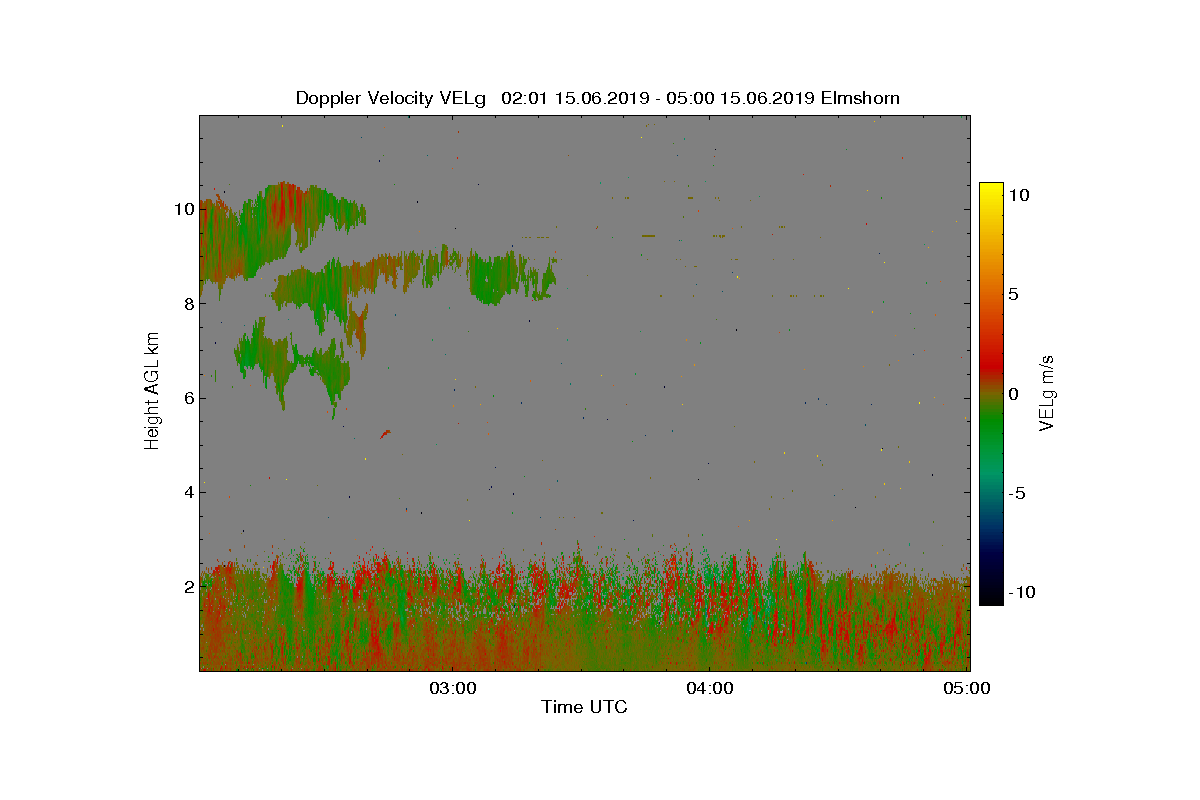The image size is (1200, 800).
Task: Click the colorbar tick label 0
Action: point(1013,394)
